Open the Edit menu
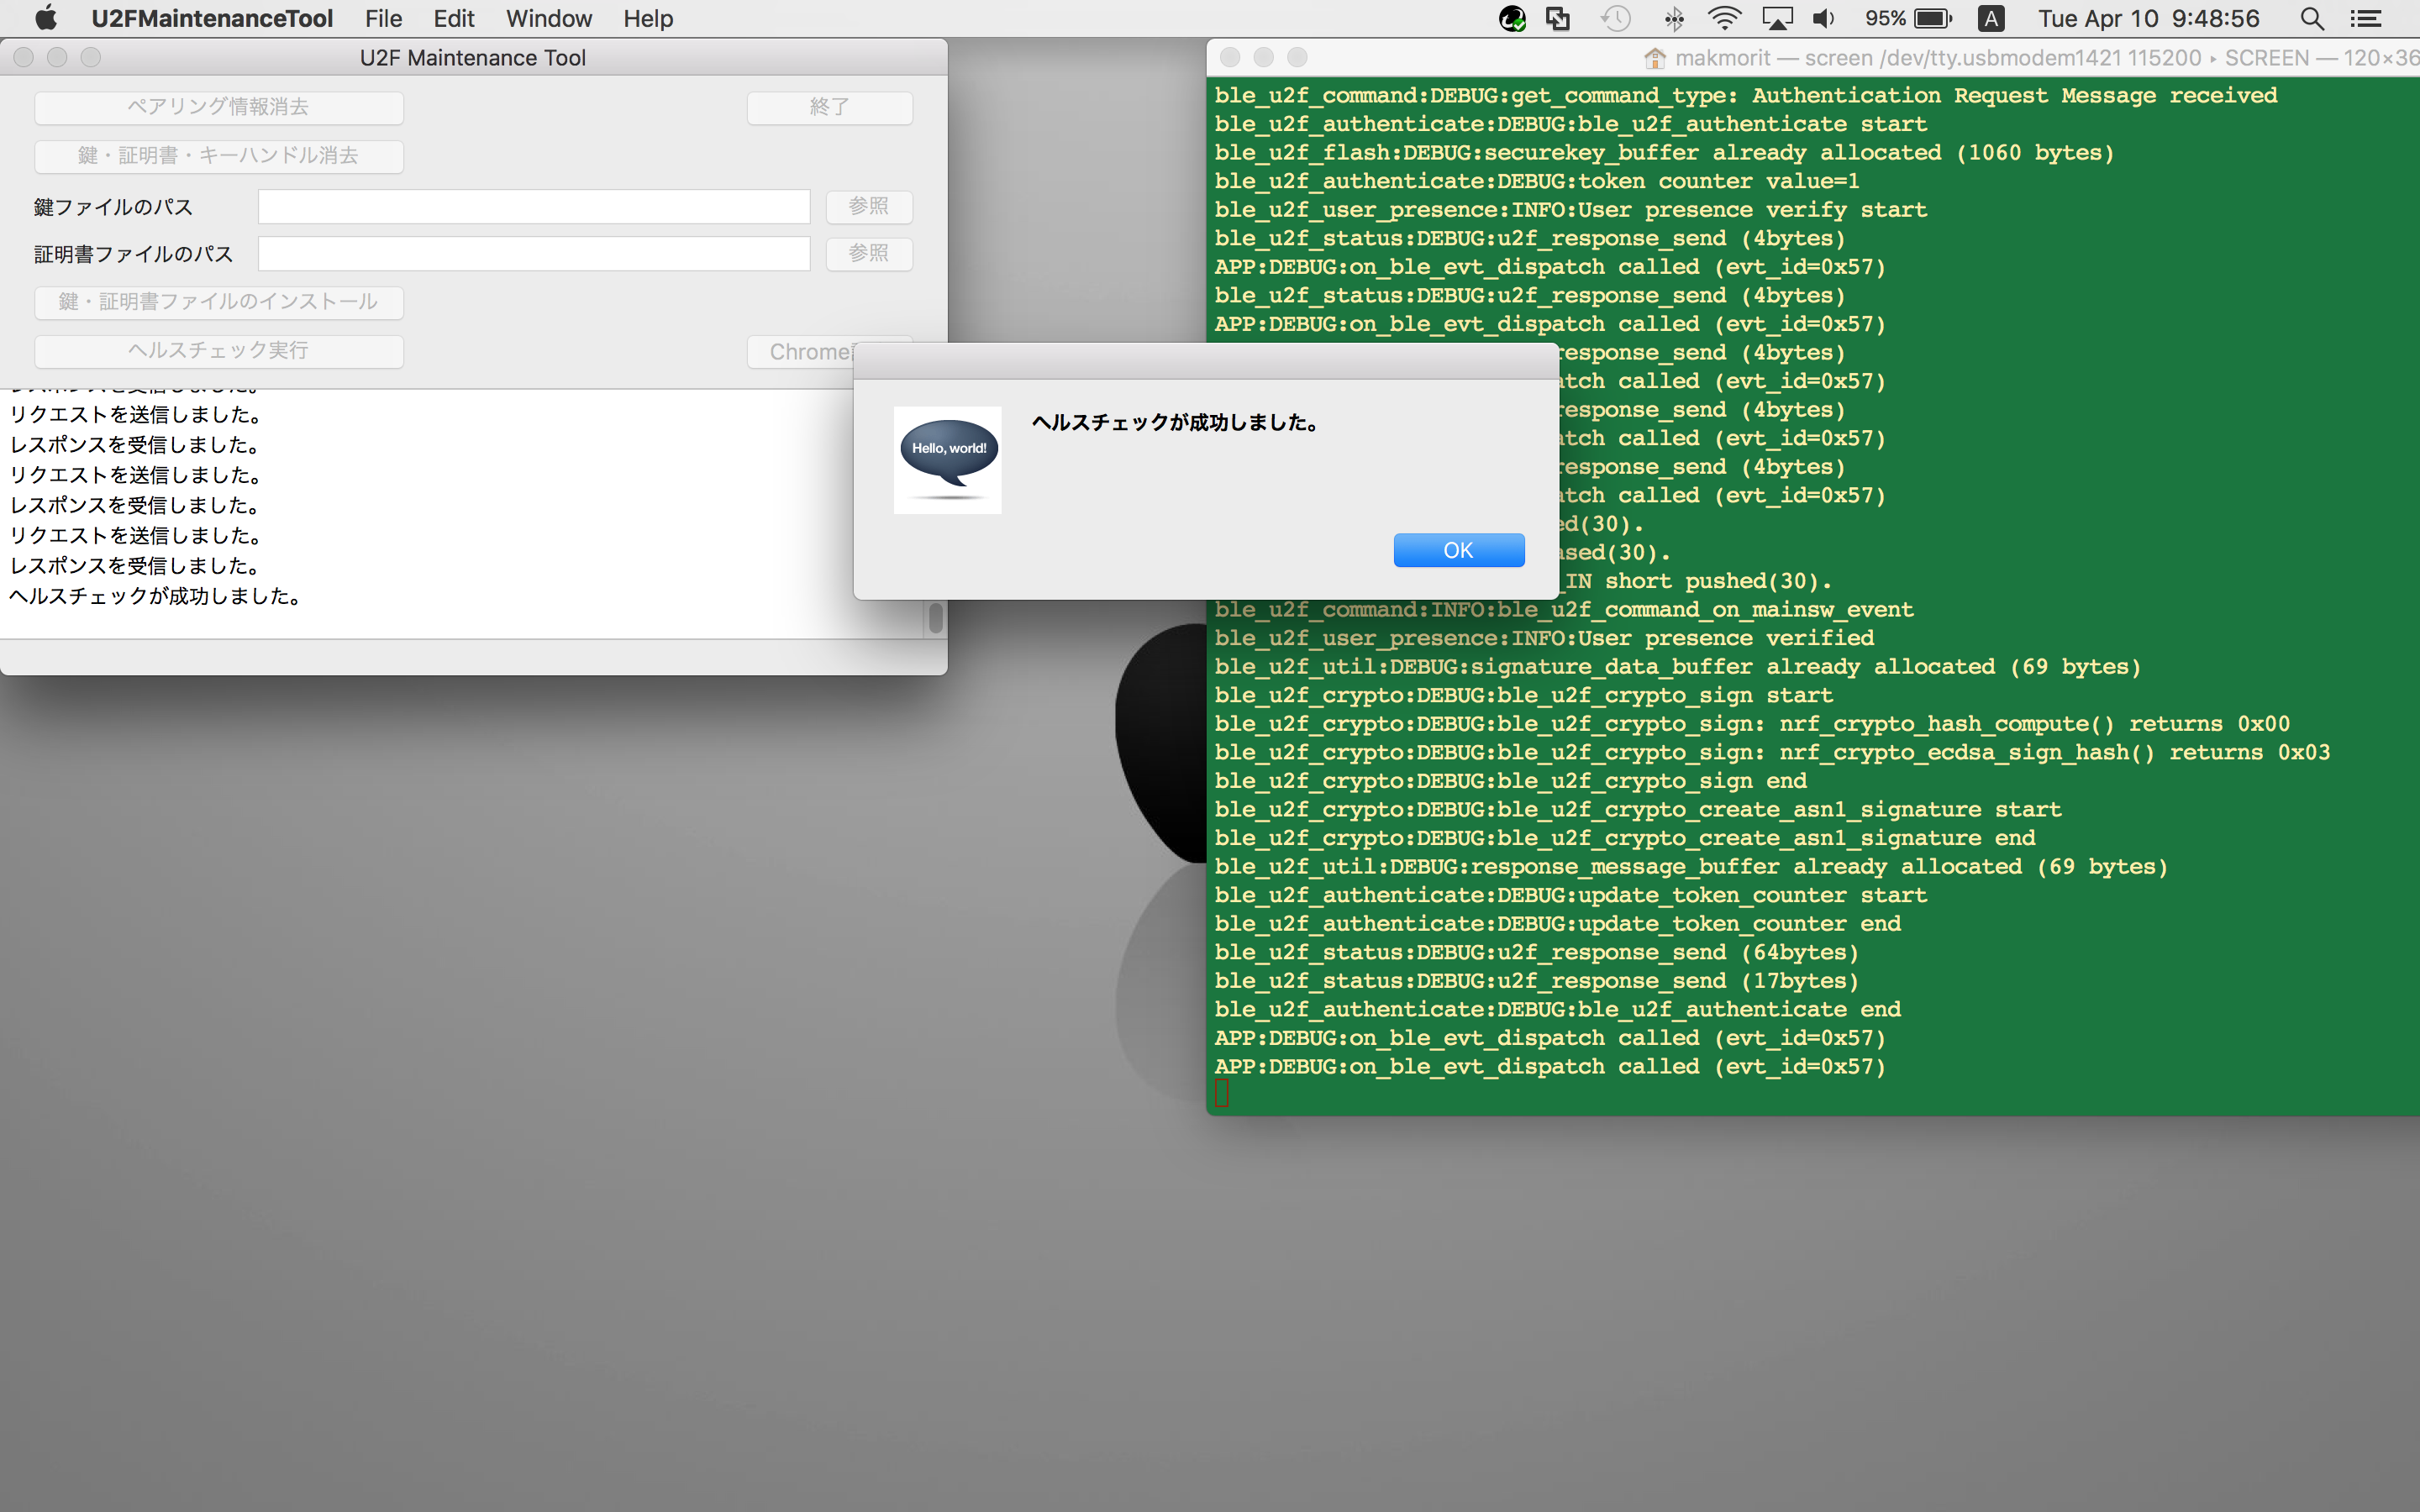2420x1512 pixels. coord(453,18)
